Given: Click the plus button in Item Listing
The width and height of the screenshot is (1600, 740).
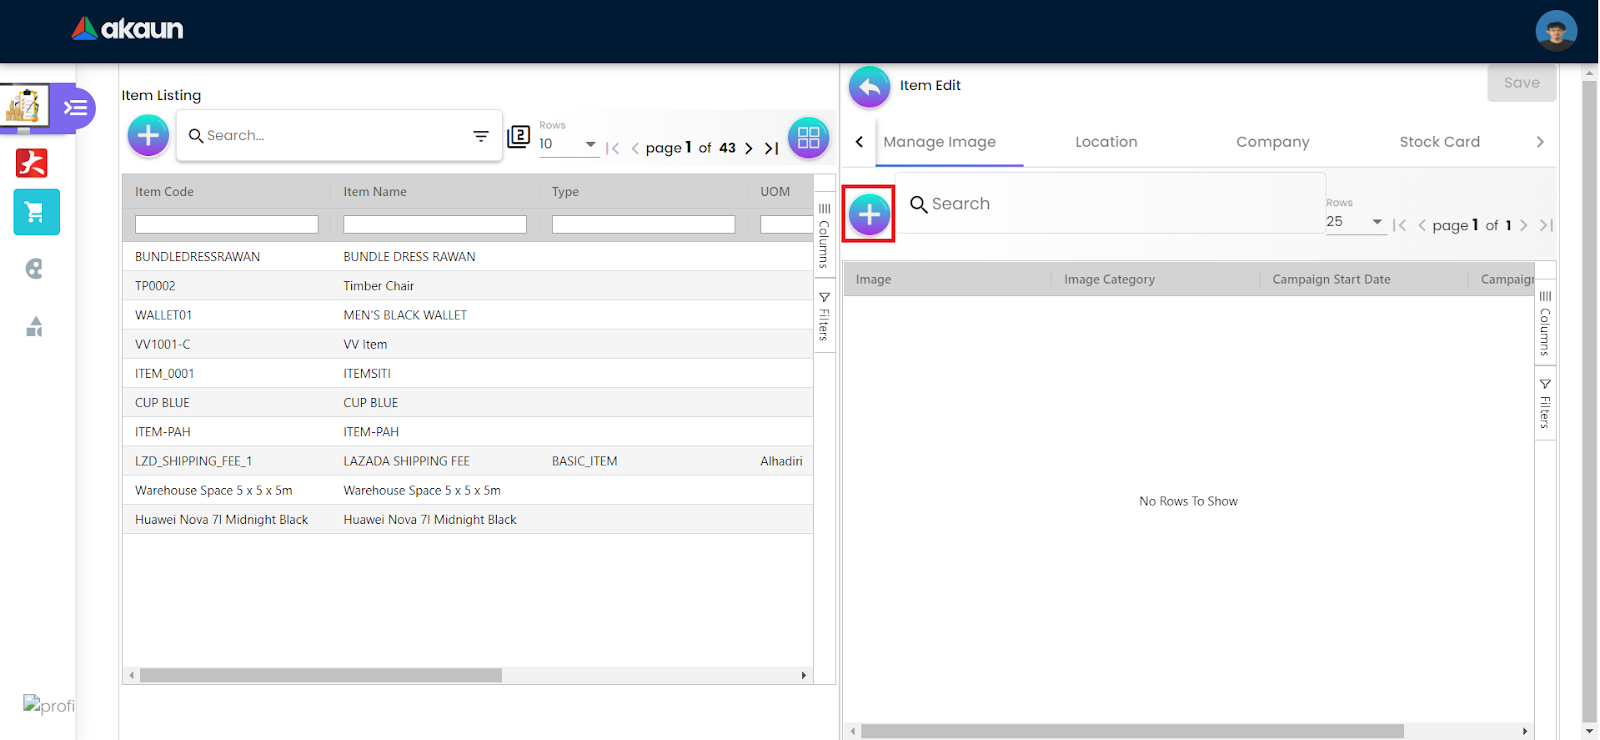Looking at the screenshot, I should tap(148, 135).
